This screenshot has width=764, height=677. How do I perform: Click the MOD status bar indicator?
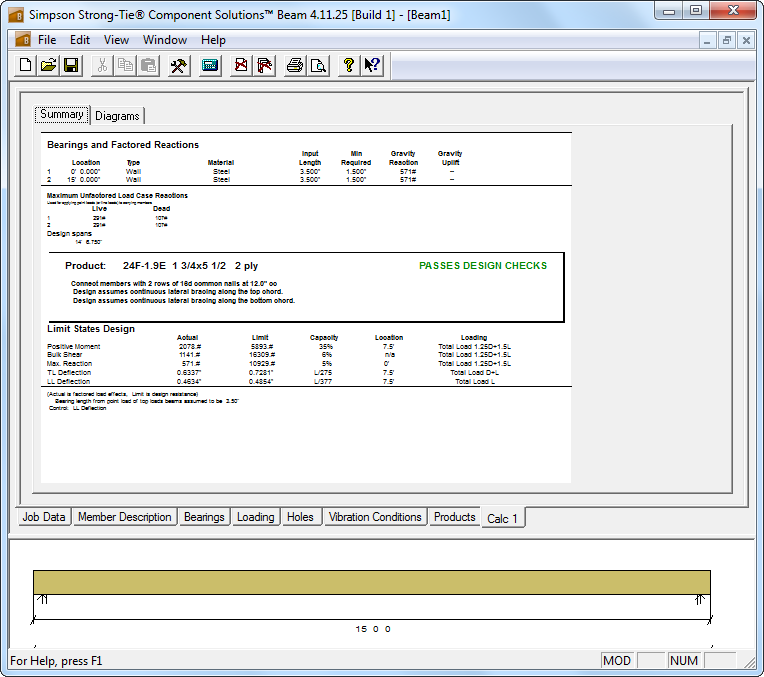click(617, 661)
